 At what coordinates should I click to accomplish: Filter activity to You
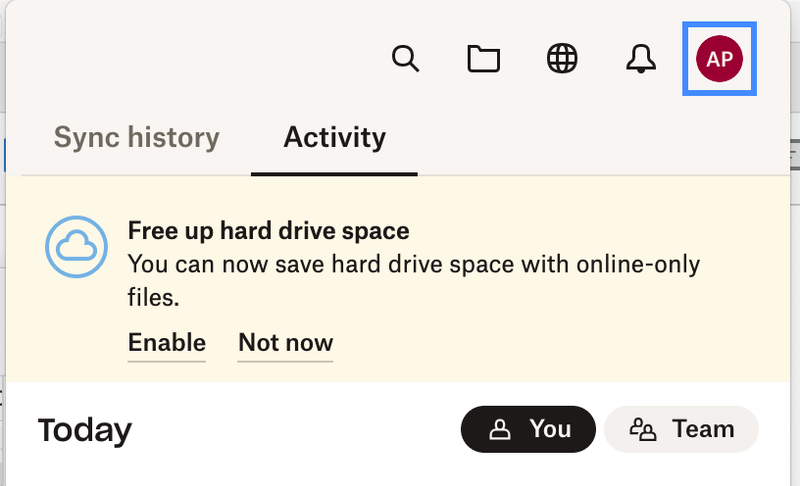click(528, 429)
